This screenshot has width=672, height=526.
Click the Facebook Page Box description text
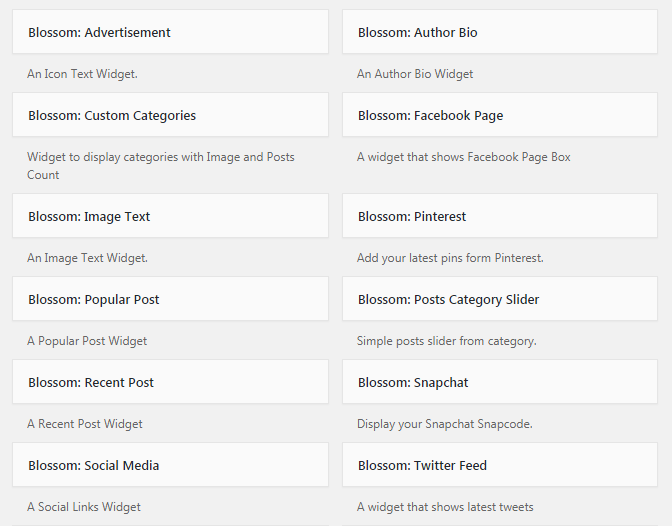pyautogui.click(x=463, y=157)
